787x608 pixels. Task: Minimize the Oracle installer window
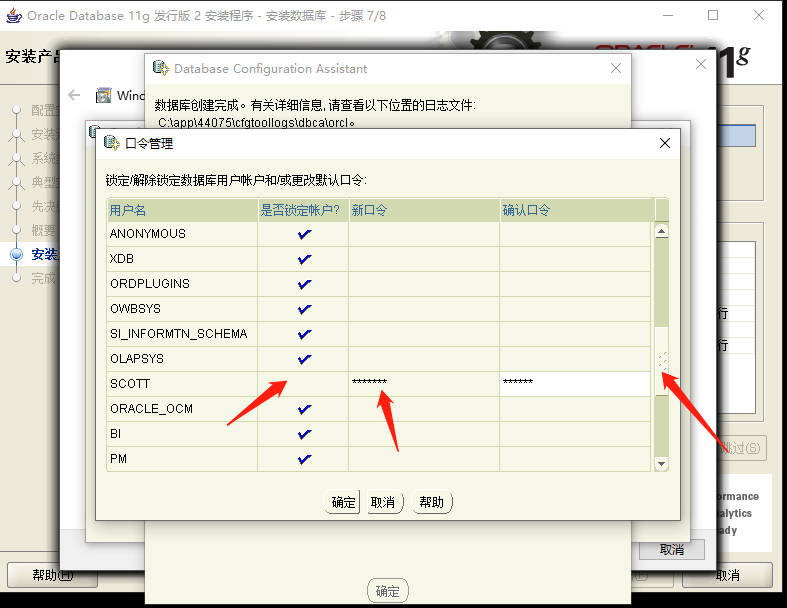668,16
